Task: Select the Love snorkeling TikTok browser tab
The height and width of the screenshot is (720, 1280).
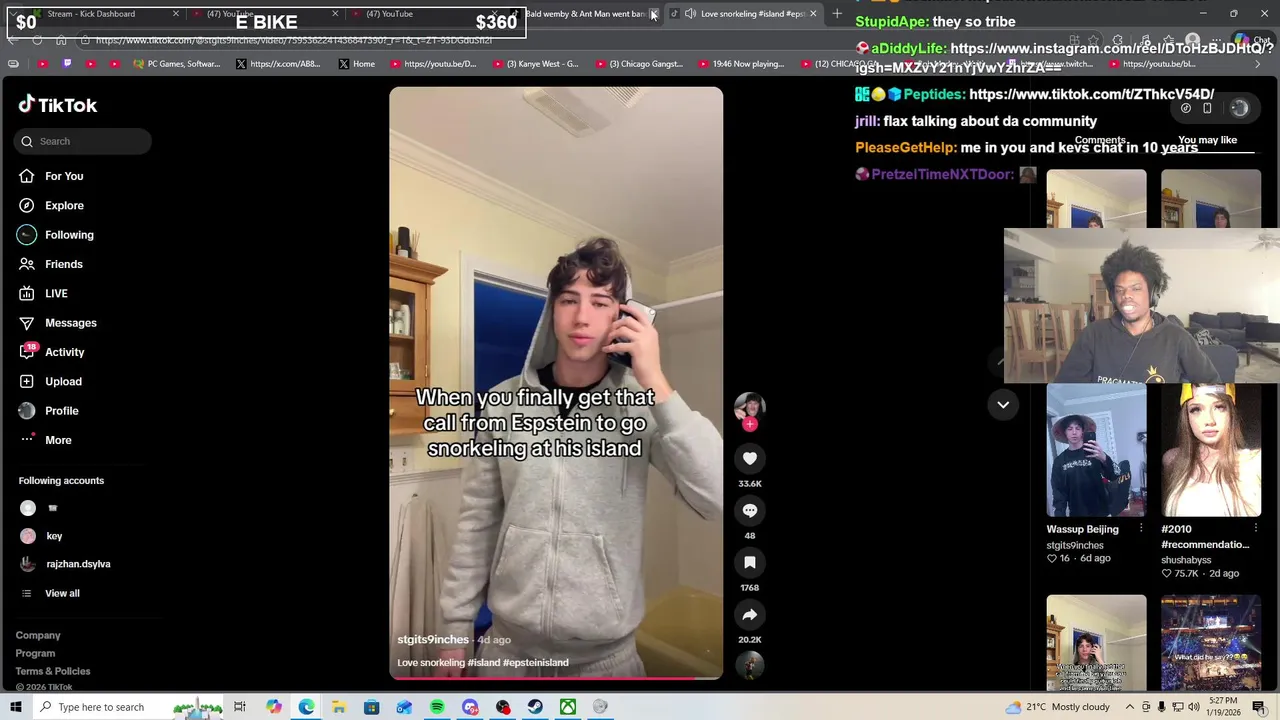Action: coord(745,14)
